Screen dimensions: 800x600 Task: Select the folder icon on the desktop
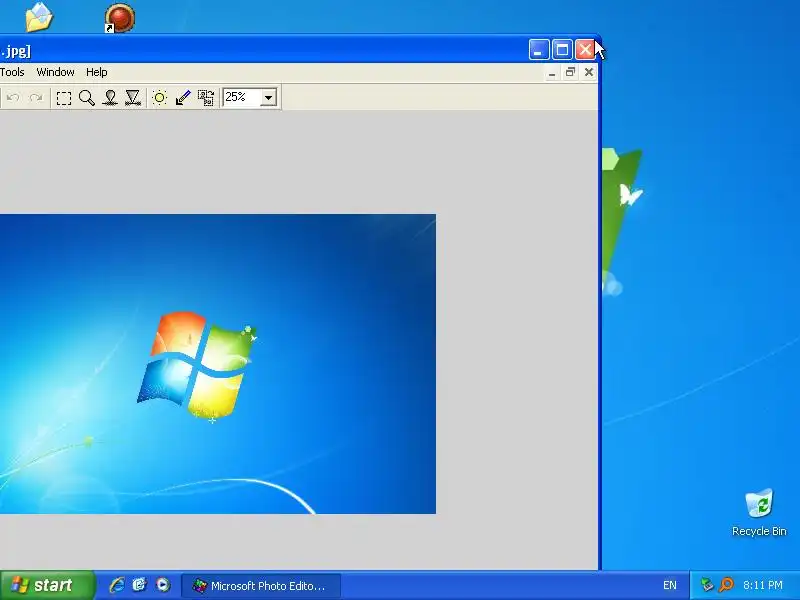click(x=39, y=17)
